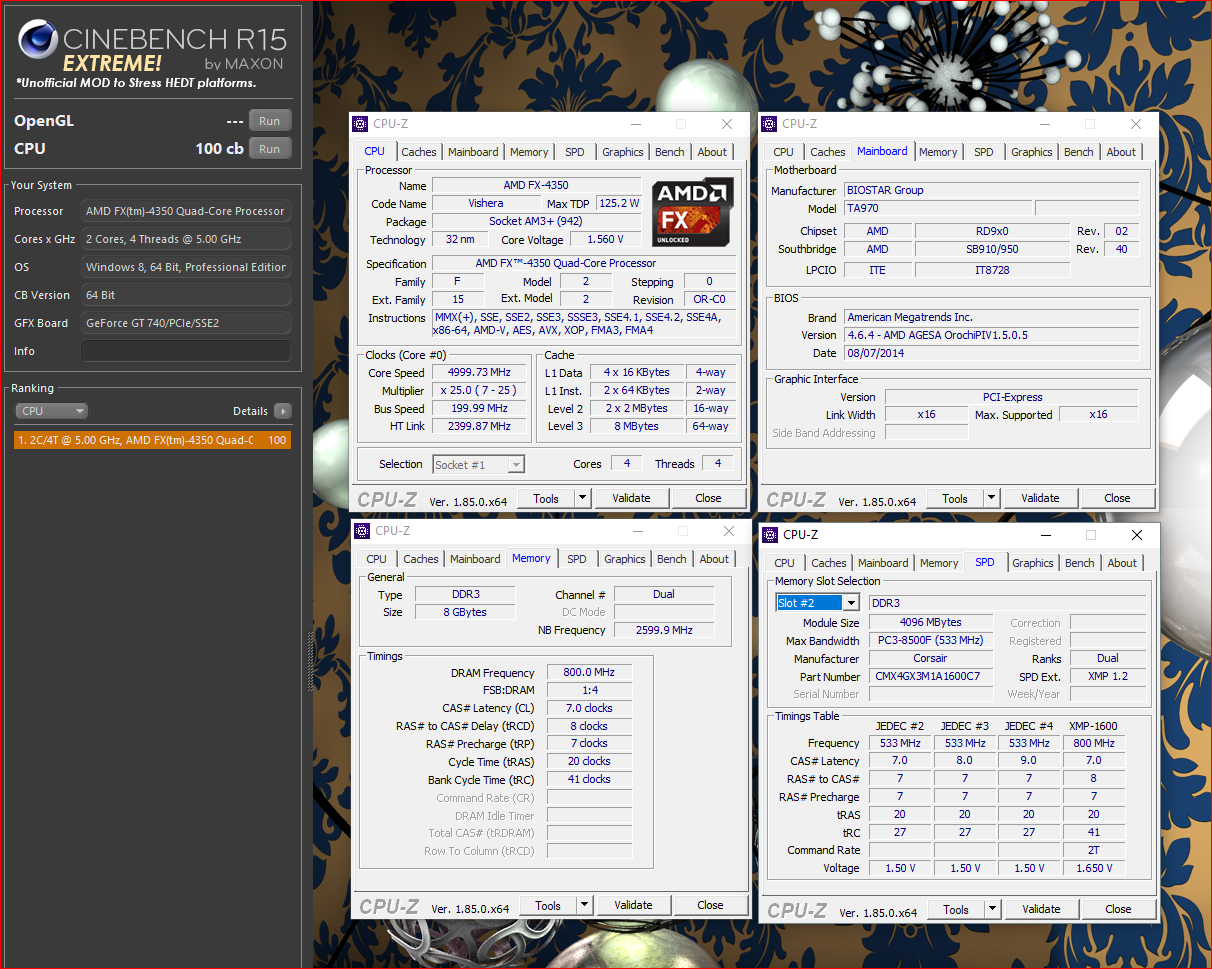
Task: Run the CPU benchmark in Cinebench
Action: coord(270,149)
